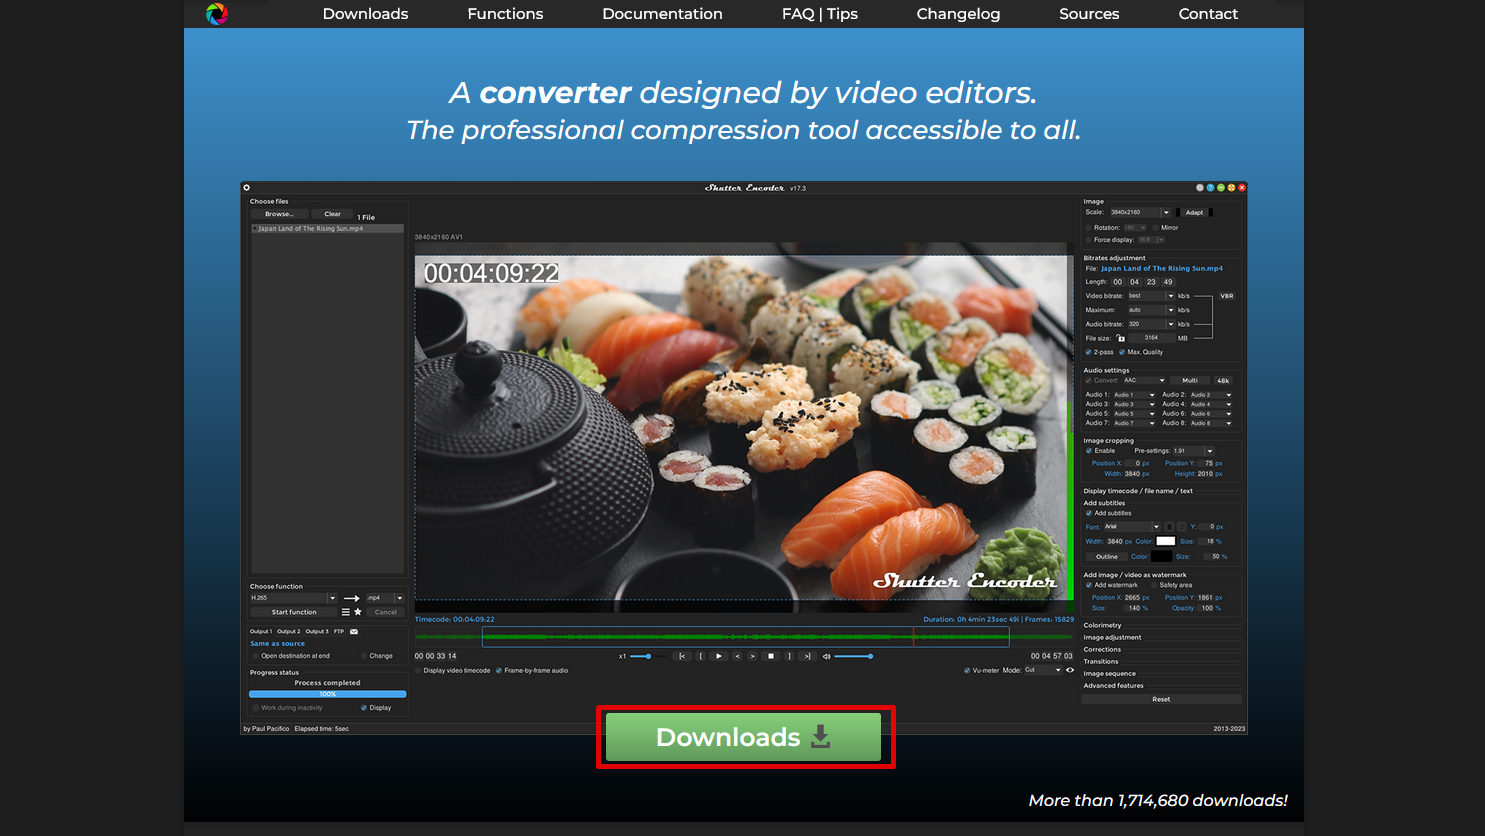
Task: Enable the Safety area option
Action: 1154,585
